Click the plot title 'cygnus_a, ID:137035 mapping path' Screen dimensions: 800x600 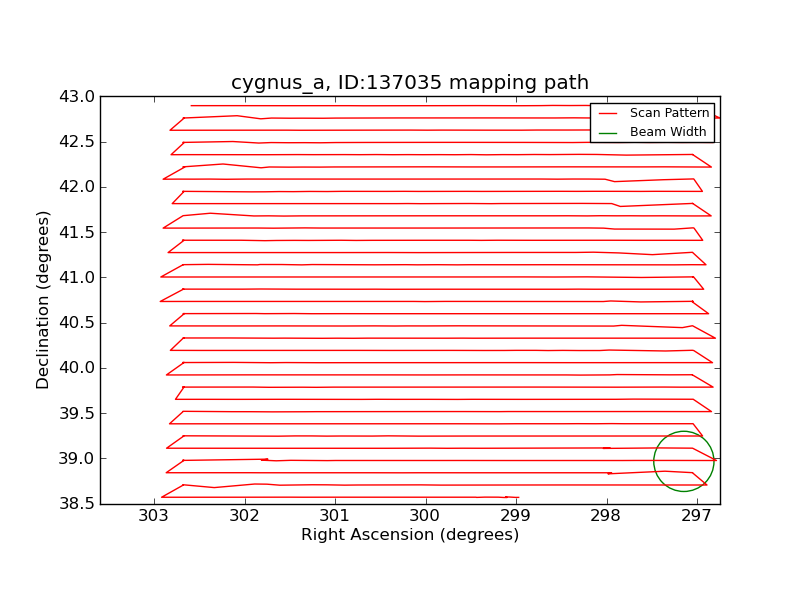click(410, 82)
